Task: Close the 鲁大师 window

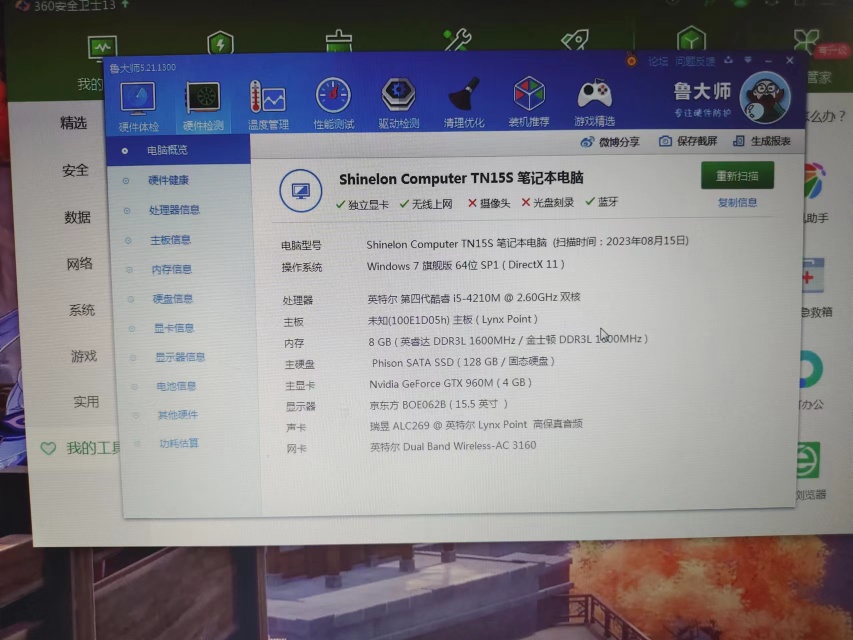Action: (x=789, y=60)
